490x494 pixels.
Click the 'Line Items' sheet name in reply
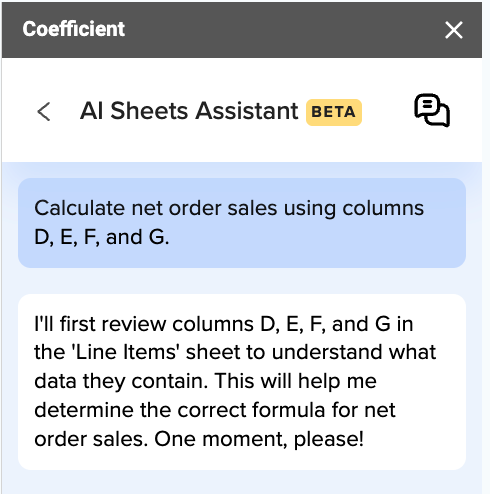pyautogui.click(x=127, y=352)
